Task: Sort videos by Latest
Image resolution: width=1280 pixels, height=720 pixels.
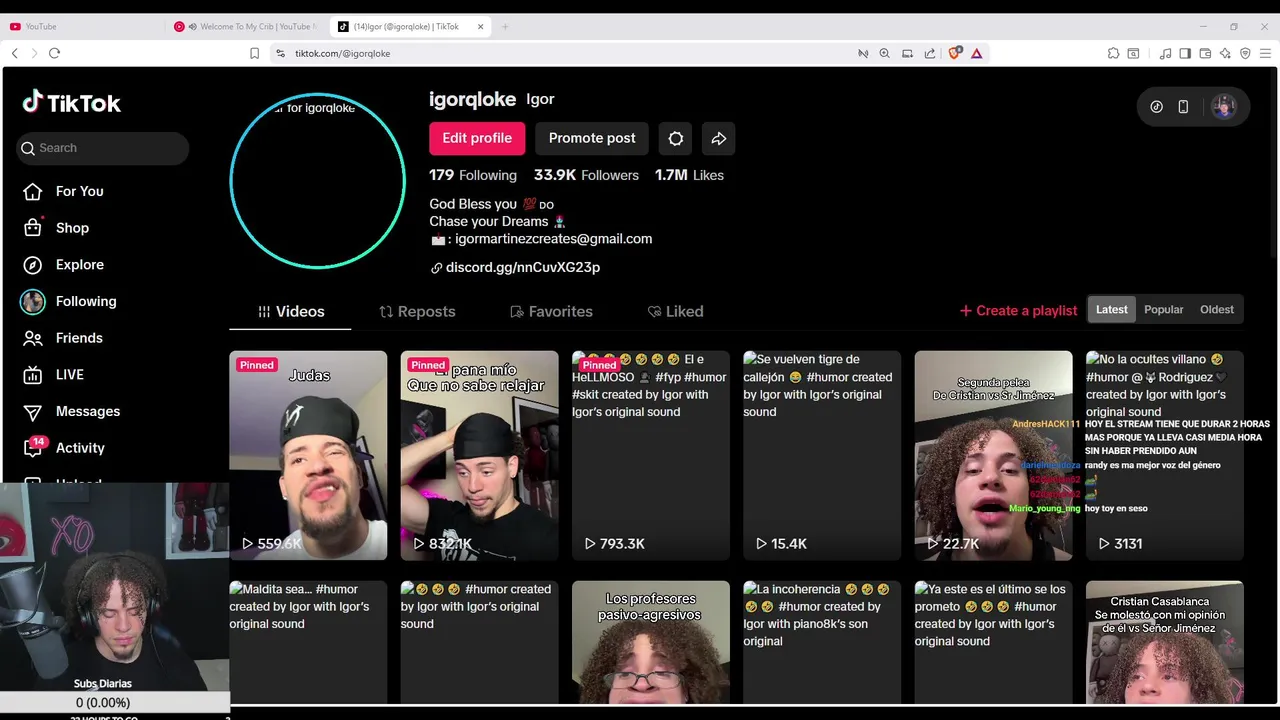Action: click(1111, 309)
